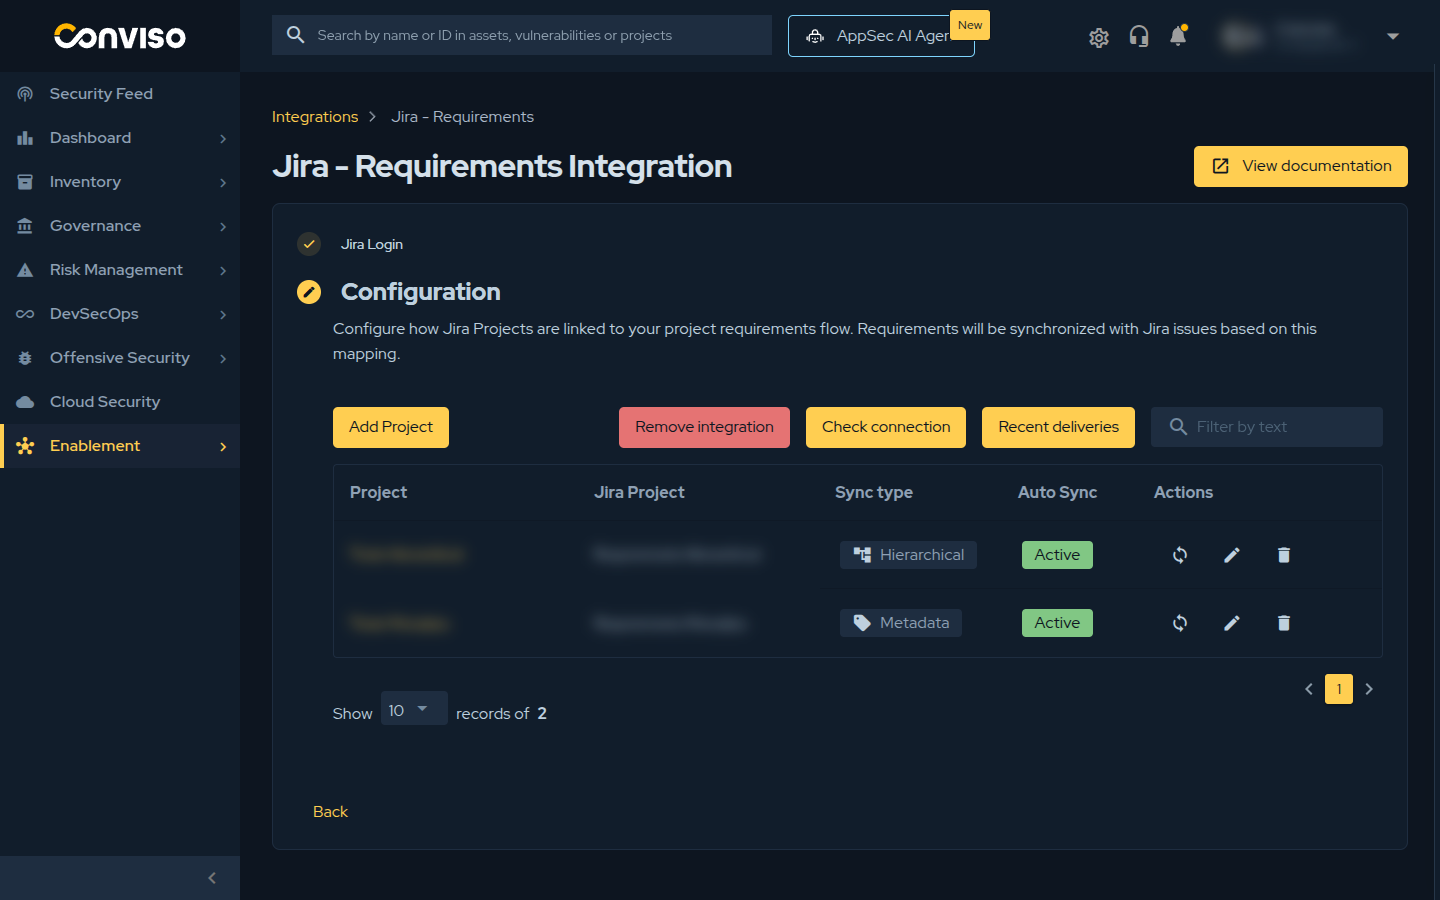Click Check connection button

click(886, 427)
